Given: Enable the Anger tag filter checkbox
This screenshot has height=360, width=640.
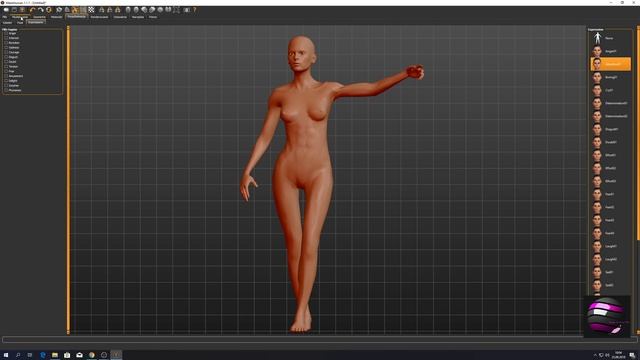Looking at the screenshot, I should (x=6, y=33).
